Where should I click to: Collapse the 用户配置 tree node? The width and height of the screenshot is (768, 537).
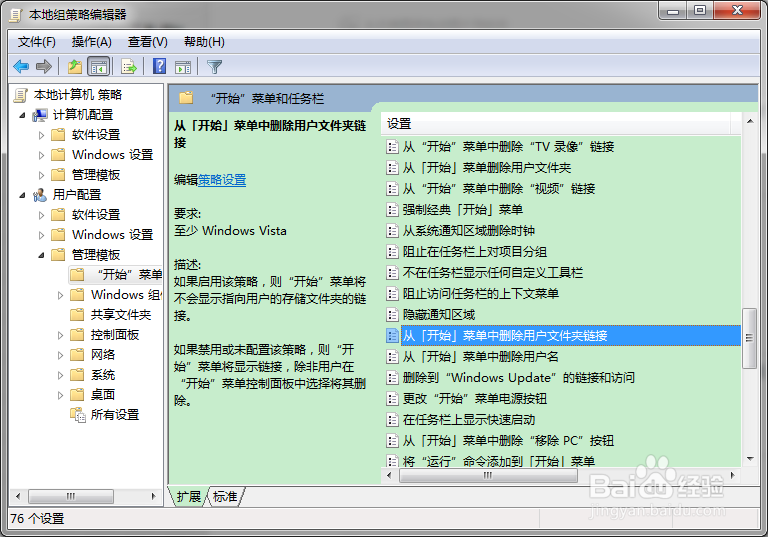[x=23, y=195]
